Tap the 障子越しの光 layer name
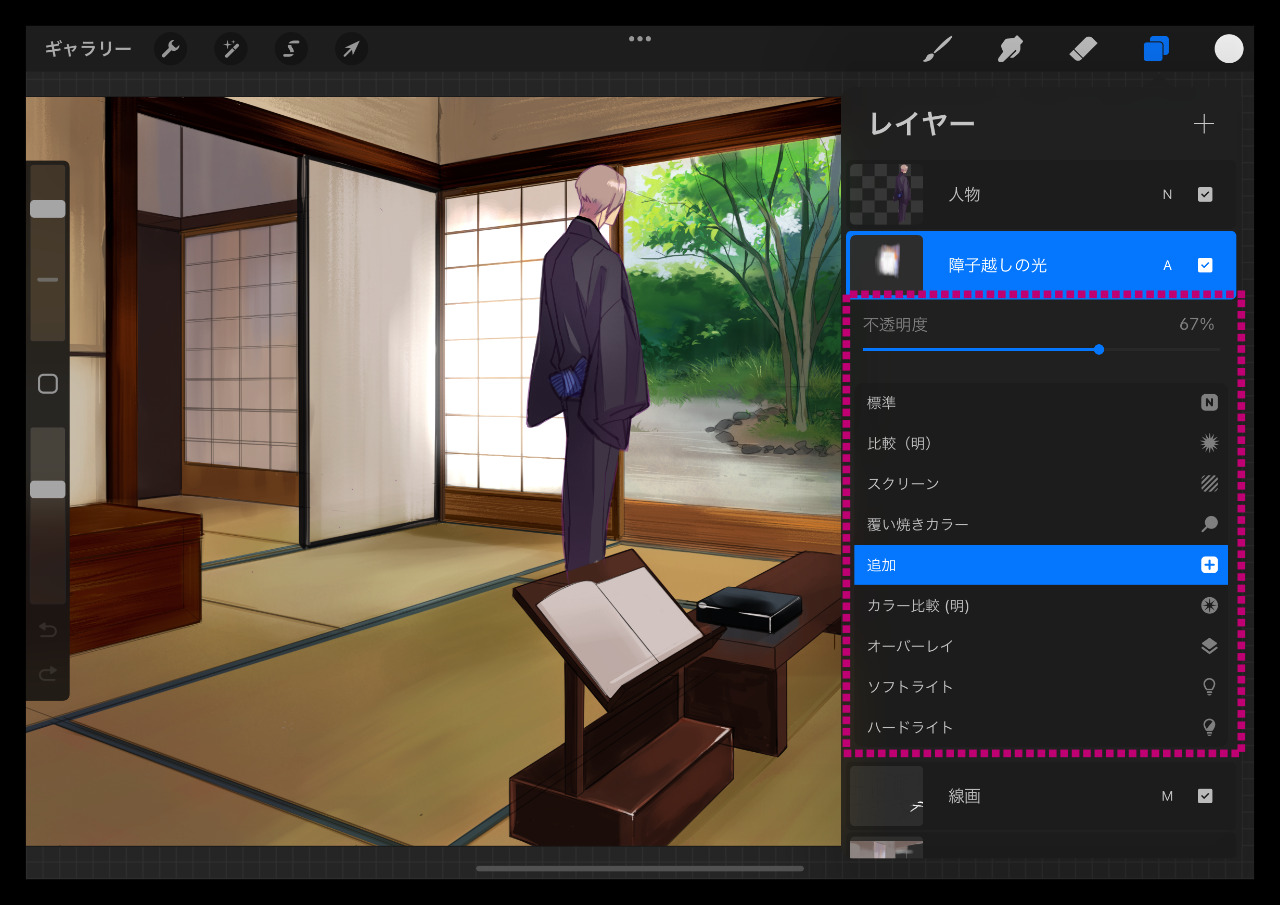Screen dimensions: 1280x905 pos(998,265)
